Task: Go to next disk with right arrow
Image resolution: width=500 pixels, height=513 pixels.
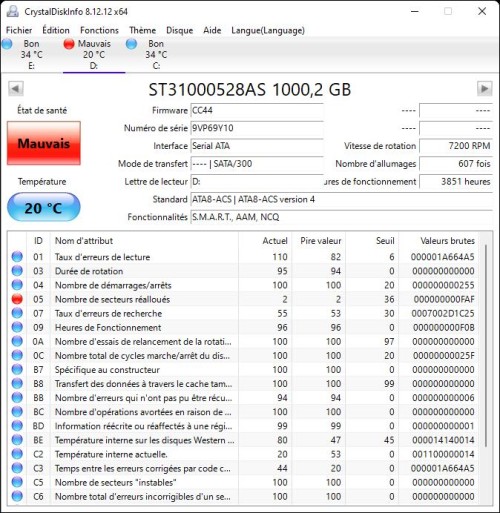Action: [484, 89]
